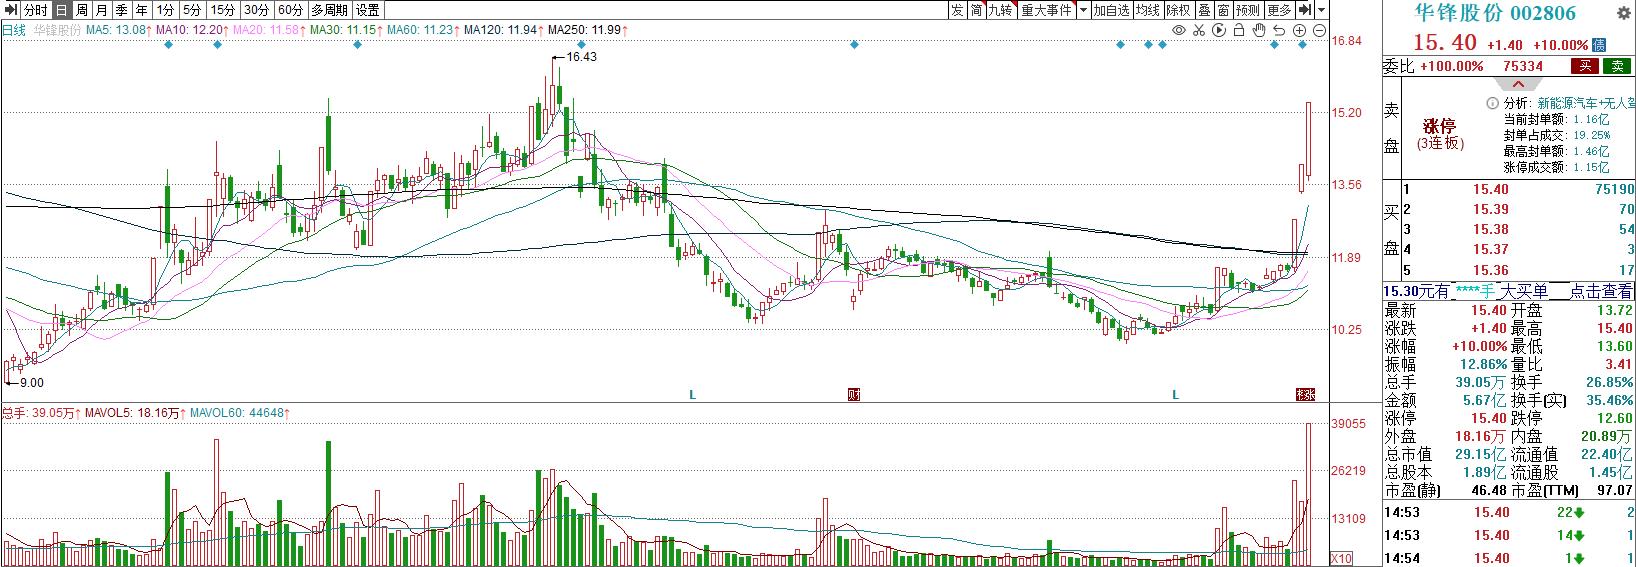Click the 涨停 (3连板) label
Screen dimensions: 1636x567
[1440, 135]
